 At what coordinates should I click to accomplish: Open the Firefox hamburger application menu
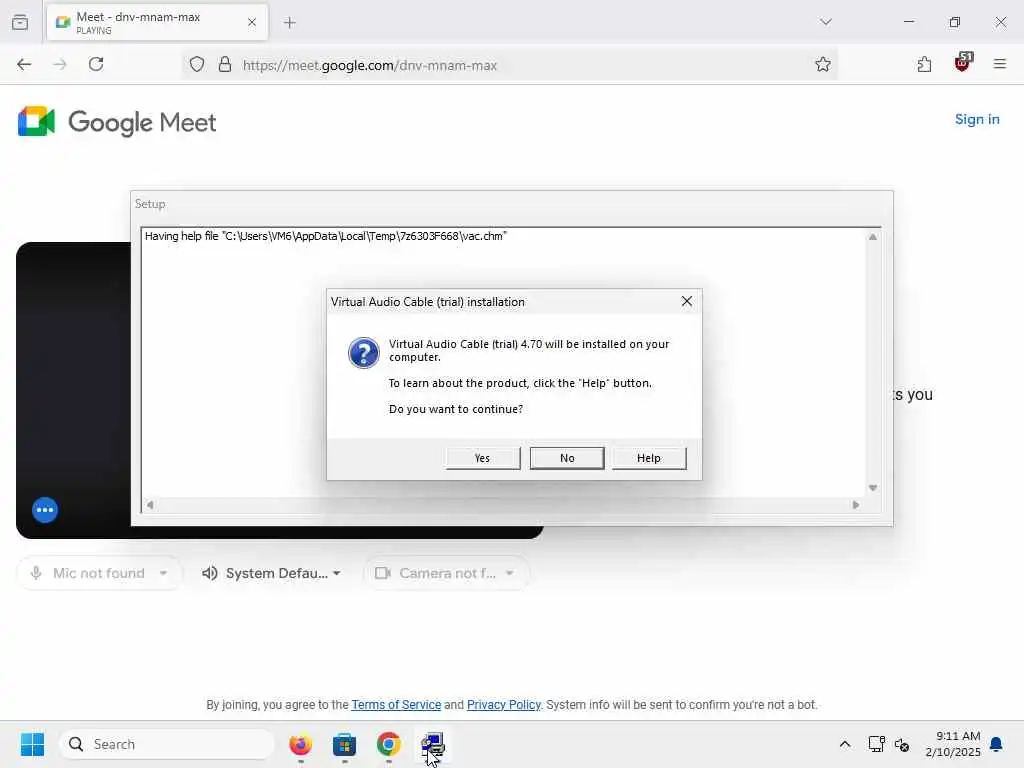(x=1000, y=64)
